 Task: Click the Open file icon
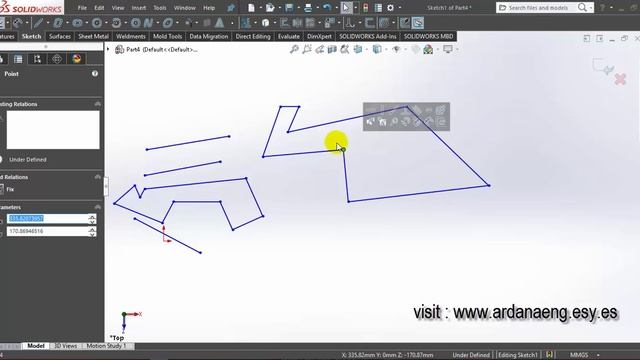coord(270,8)
